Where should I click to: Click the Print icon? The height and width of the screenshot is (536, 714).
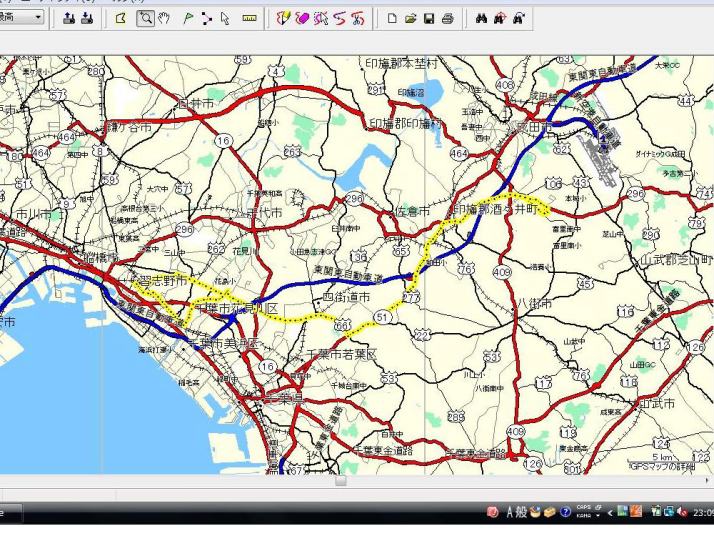pyautogui.click(x=448, y=19)
